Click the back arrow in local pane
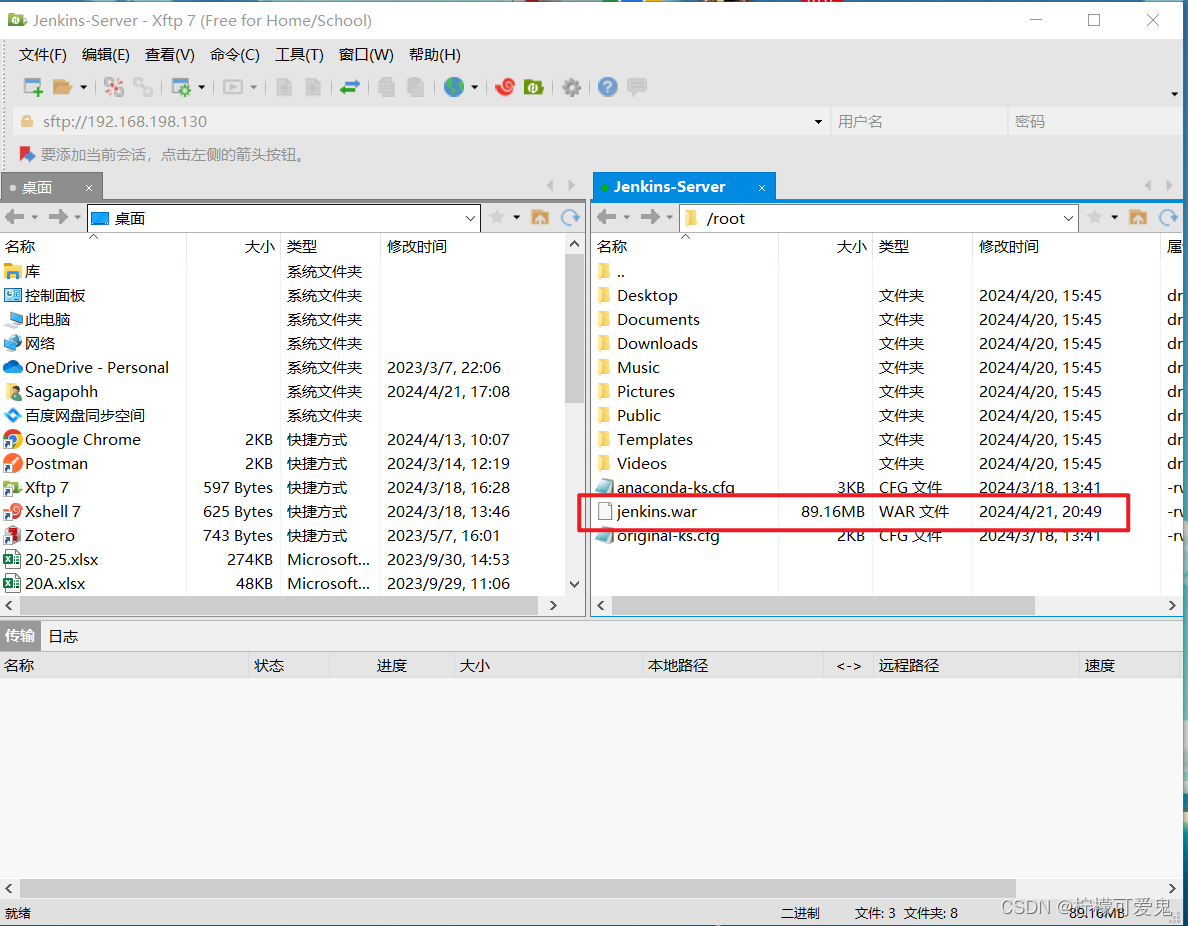Screen dimensions: 1188x926 (14, 217)
